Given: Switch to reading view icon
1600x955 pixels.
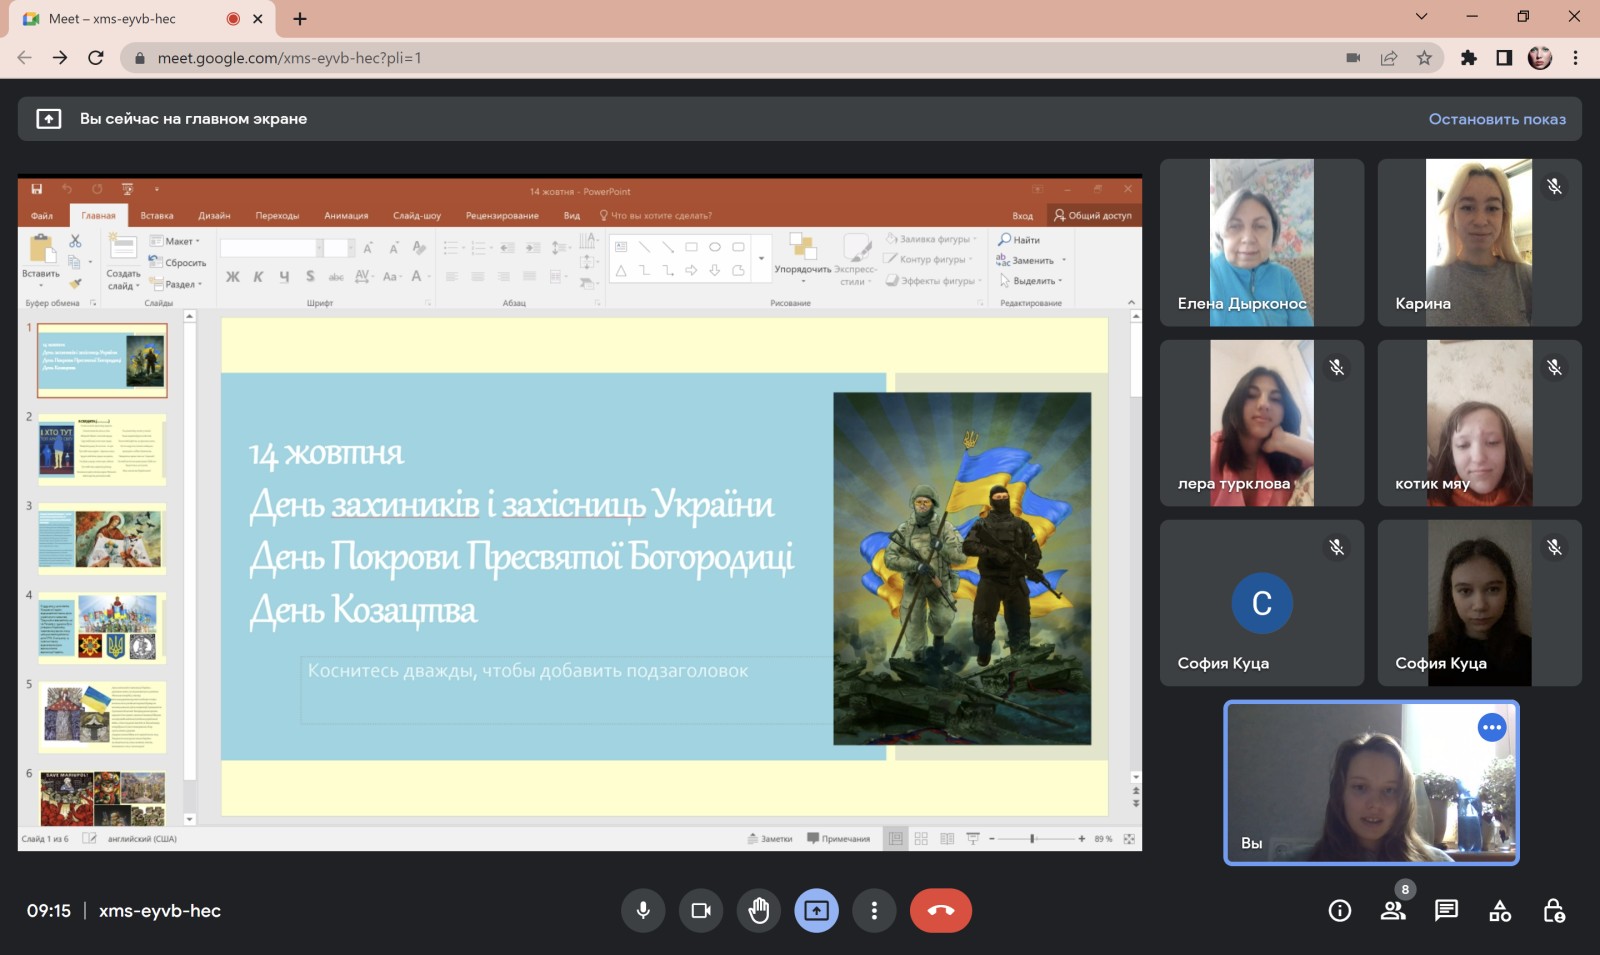Looking at the screenshot, I should (x=947, y=839).
